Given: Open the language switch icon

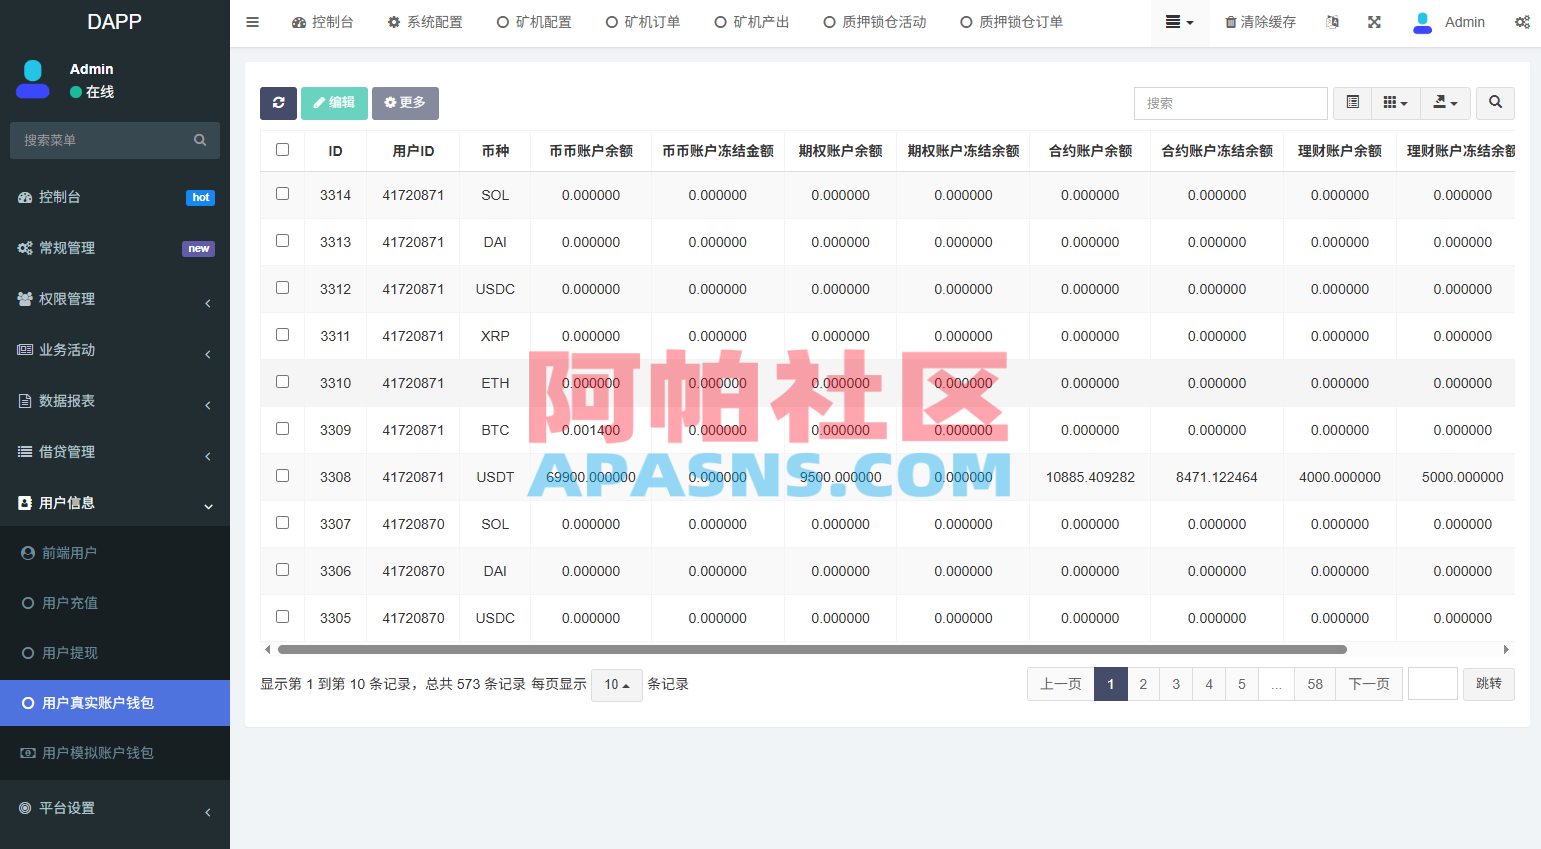Looking at the screenshot, I should [x=1332, y=22].
